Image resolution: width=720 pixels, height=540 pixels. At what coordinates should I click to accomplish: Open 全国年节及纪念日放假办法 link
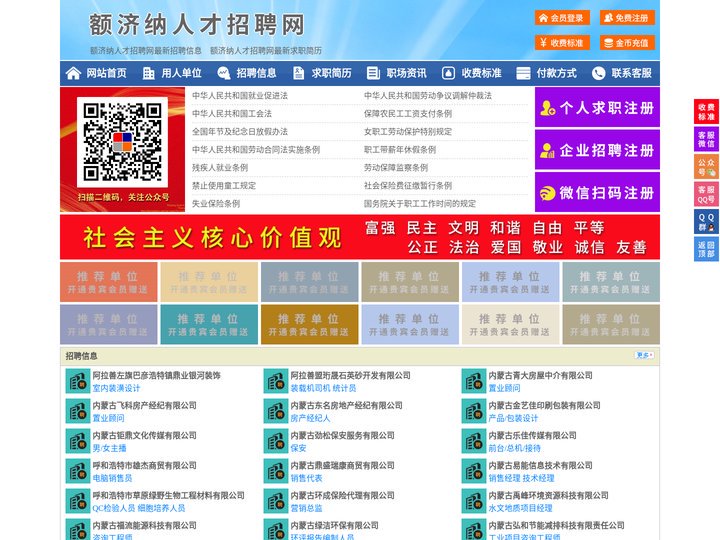[240, 131]
